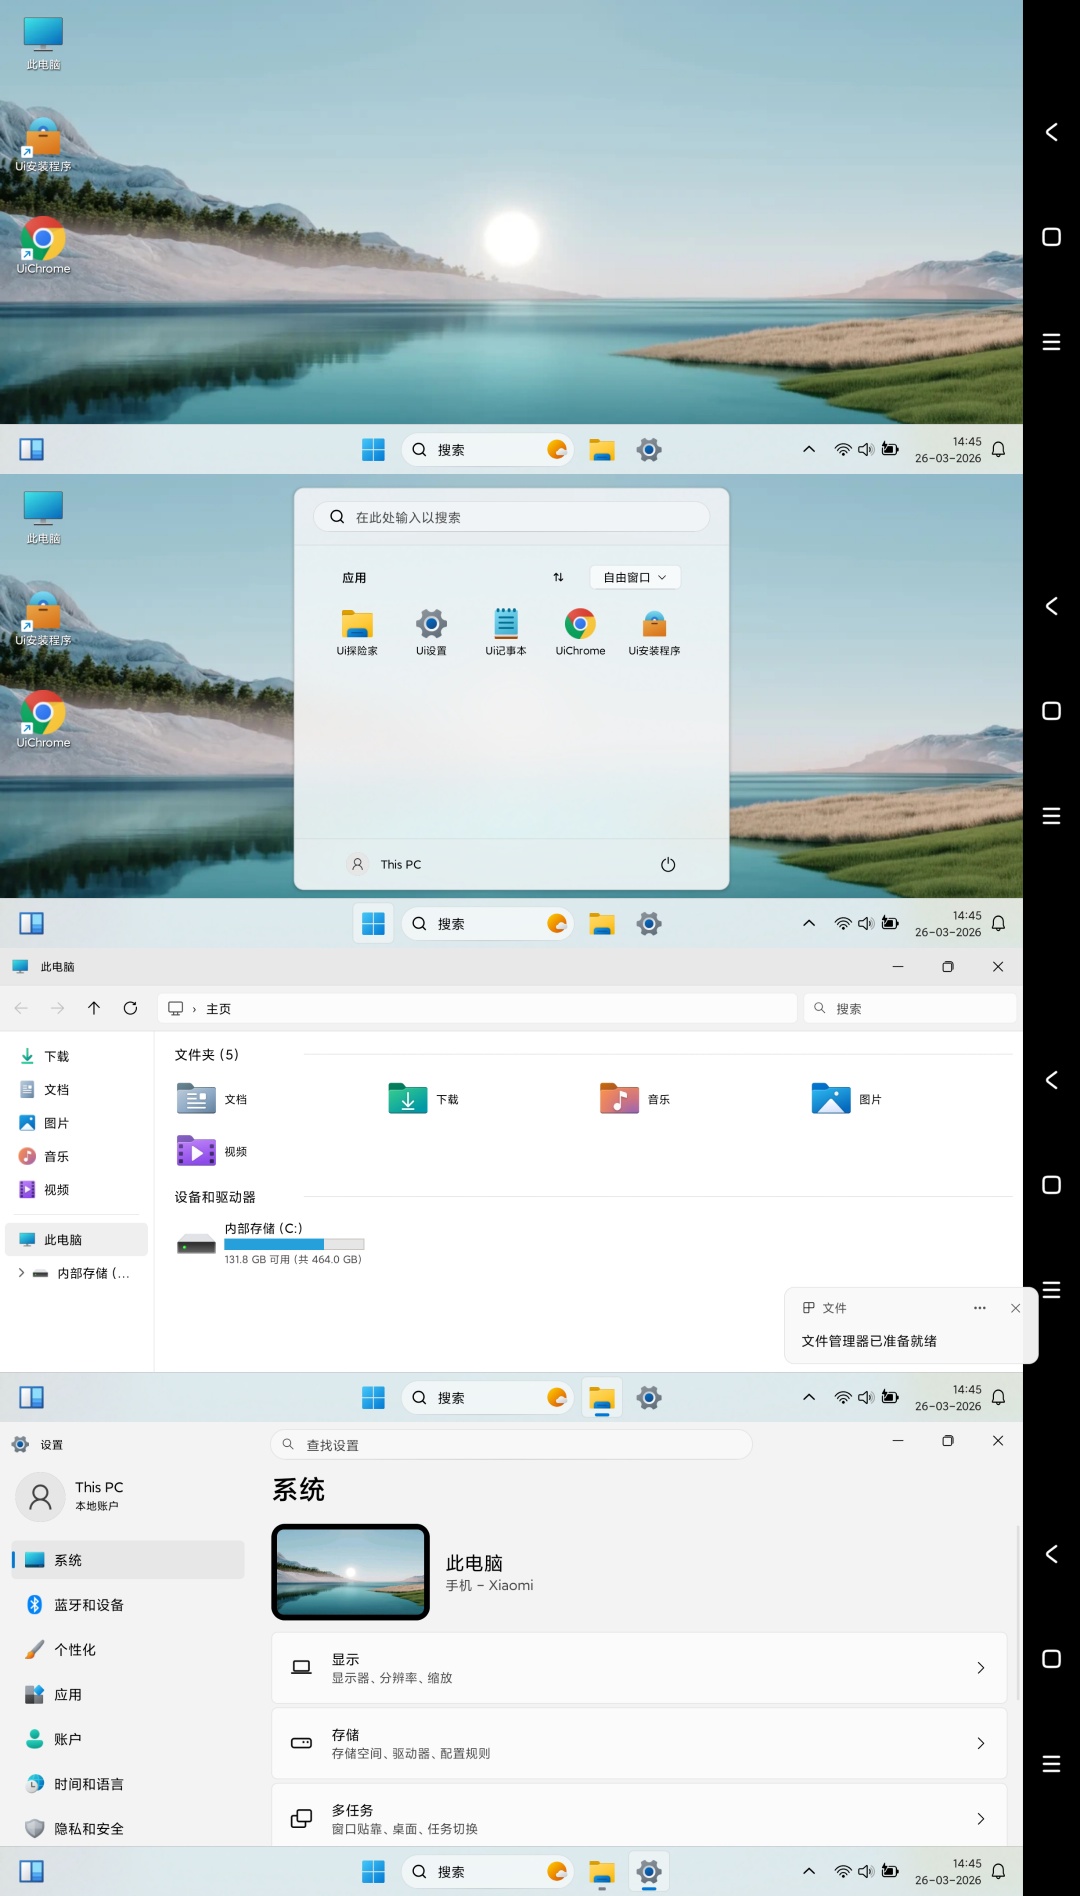The image size is (1080, 1896).
Task: Open the 多任务 row chevron
Action: coord(980,1819)
